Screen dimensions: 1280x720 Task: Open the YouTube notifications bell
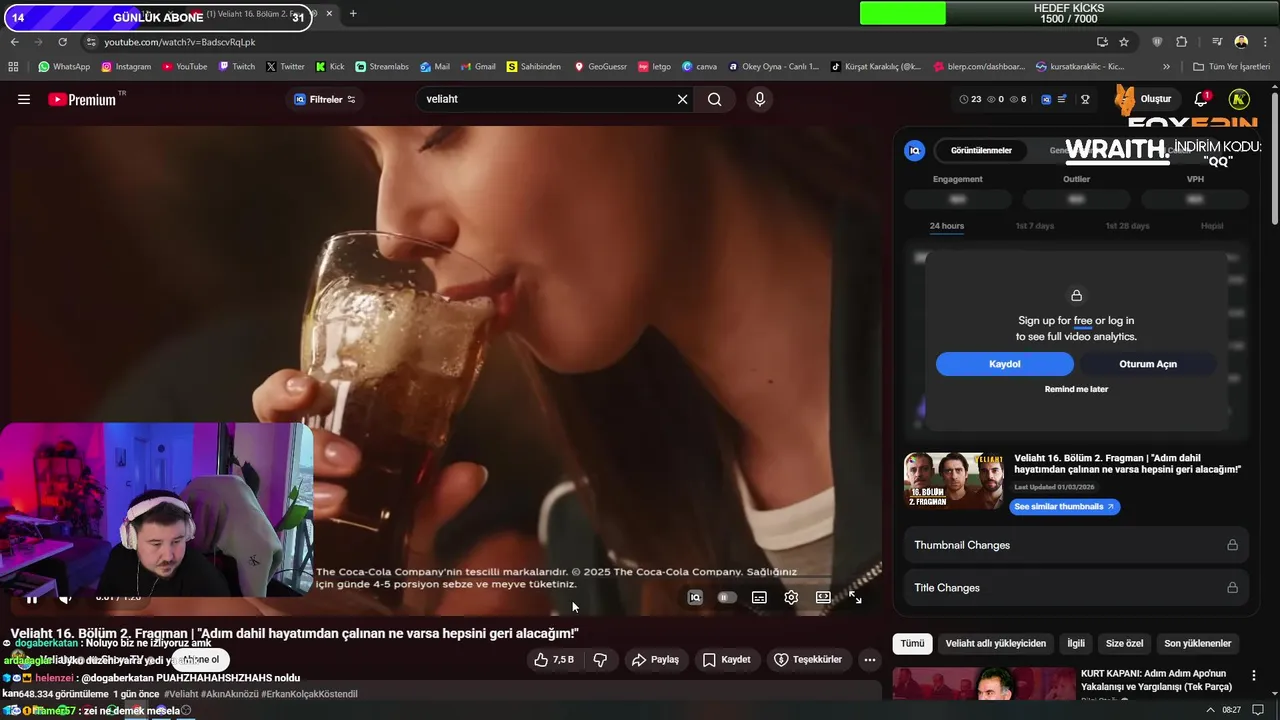coord(1201,99)
